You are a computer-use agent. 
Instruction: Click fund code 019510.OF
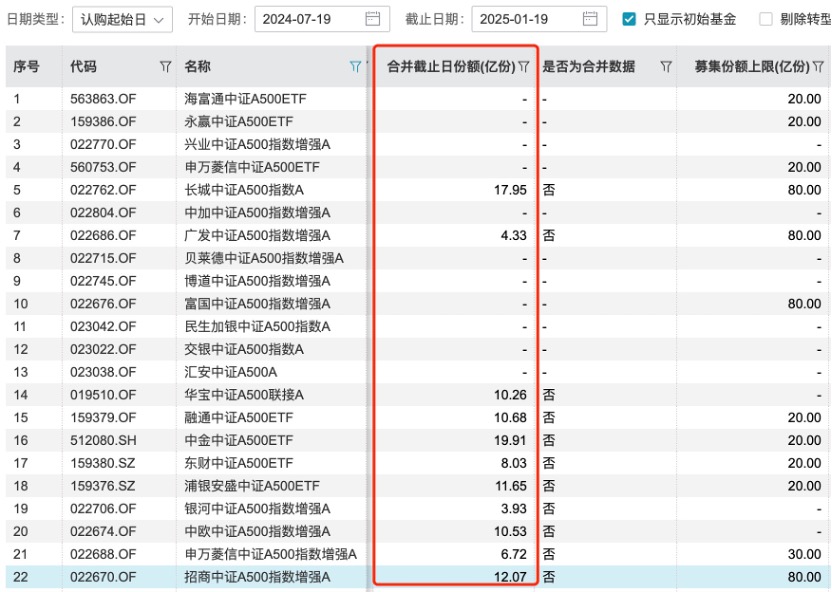tap(103, 395)
